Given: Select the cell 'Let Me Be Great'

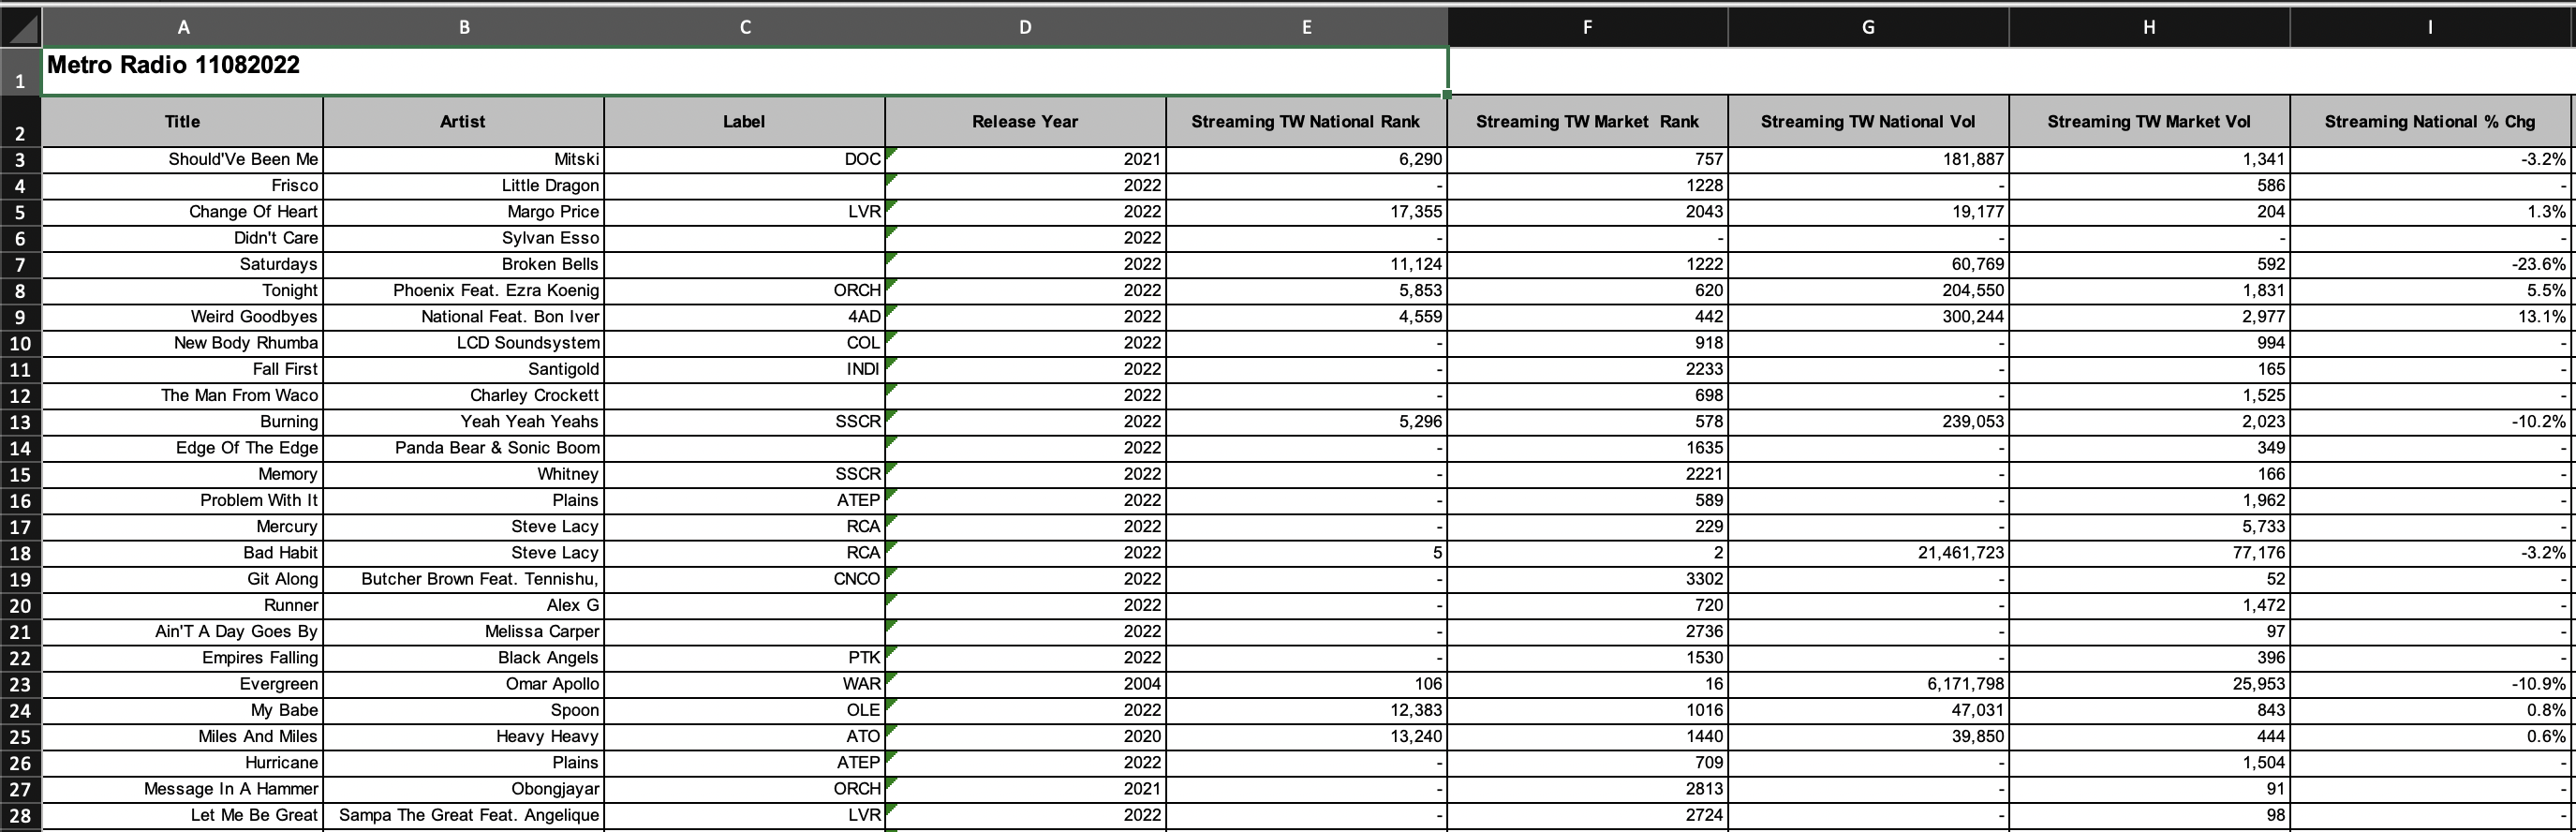Looking at the screenshot, I should [183, 815].
